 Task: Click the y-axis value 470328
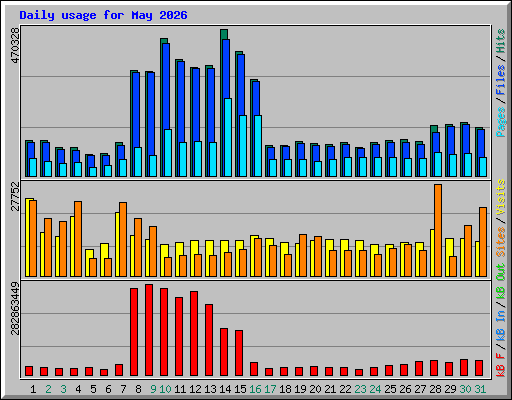click(15, 46)
